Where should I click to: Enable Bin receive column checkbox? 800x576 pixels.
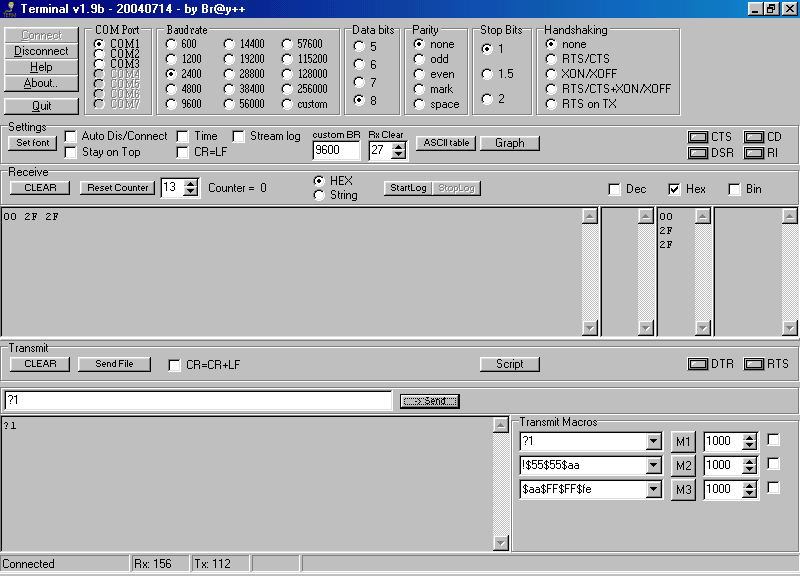pos(734,189)
